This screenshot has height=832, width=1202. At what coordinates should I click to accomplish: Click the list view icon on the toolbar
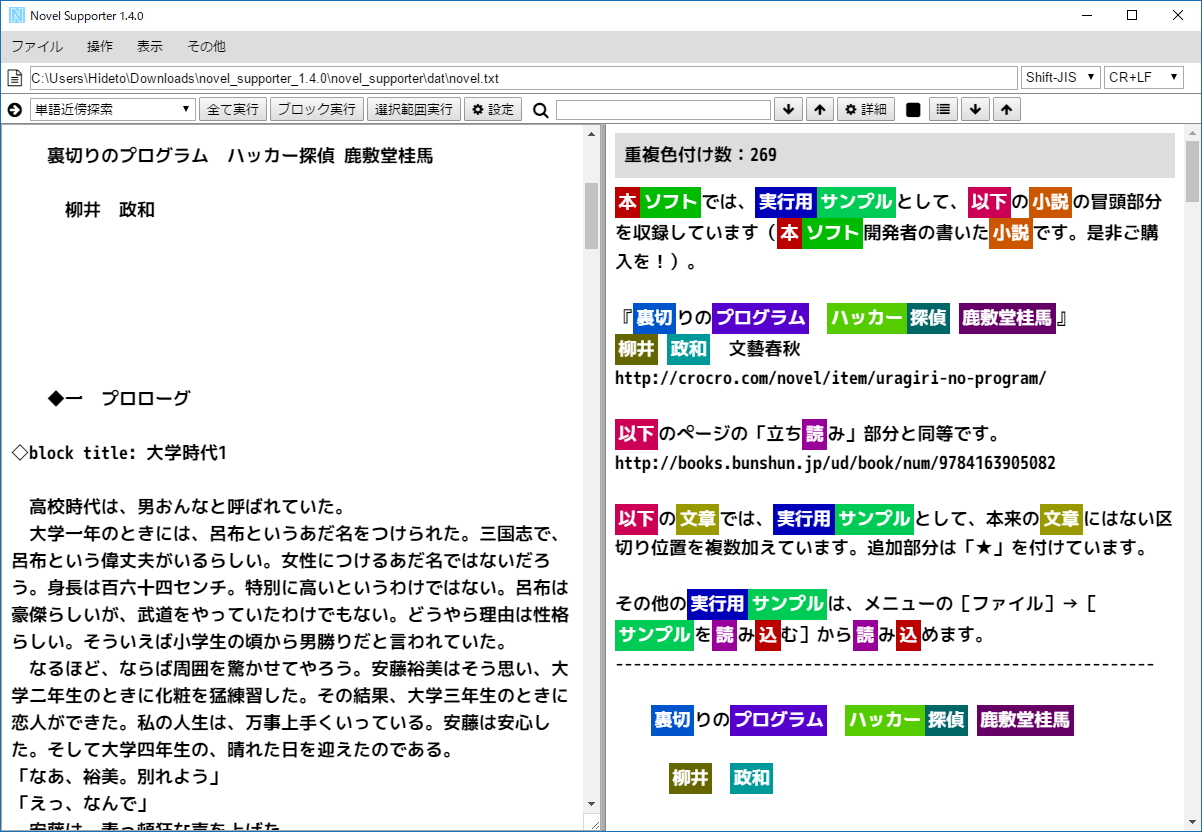(942, 110)
